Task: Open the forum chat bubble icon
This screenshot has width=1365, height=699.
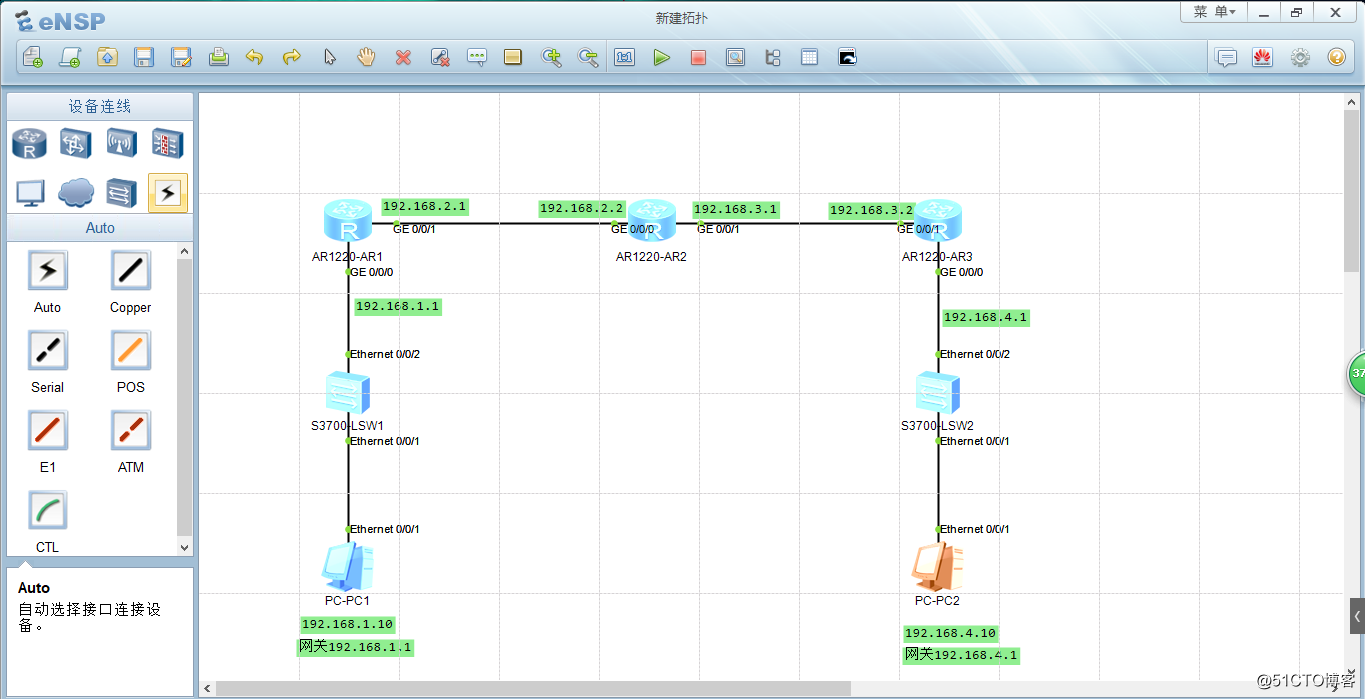Action: [1226, 57]
